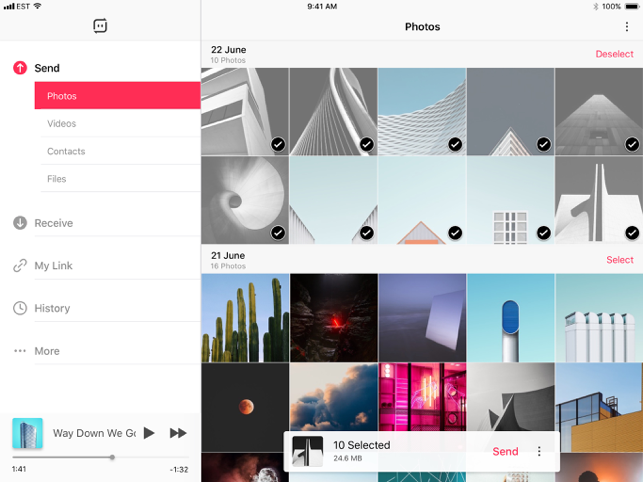
Task: Uncheck the curved white tower lines photo
Action: pos(367,144)
